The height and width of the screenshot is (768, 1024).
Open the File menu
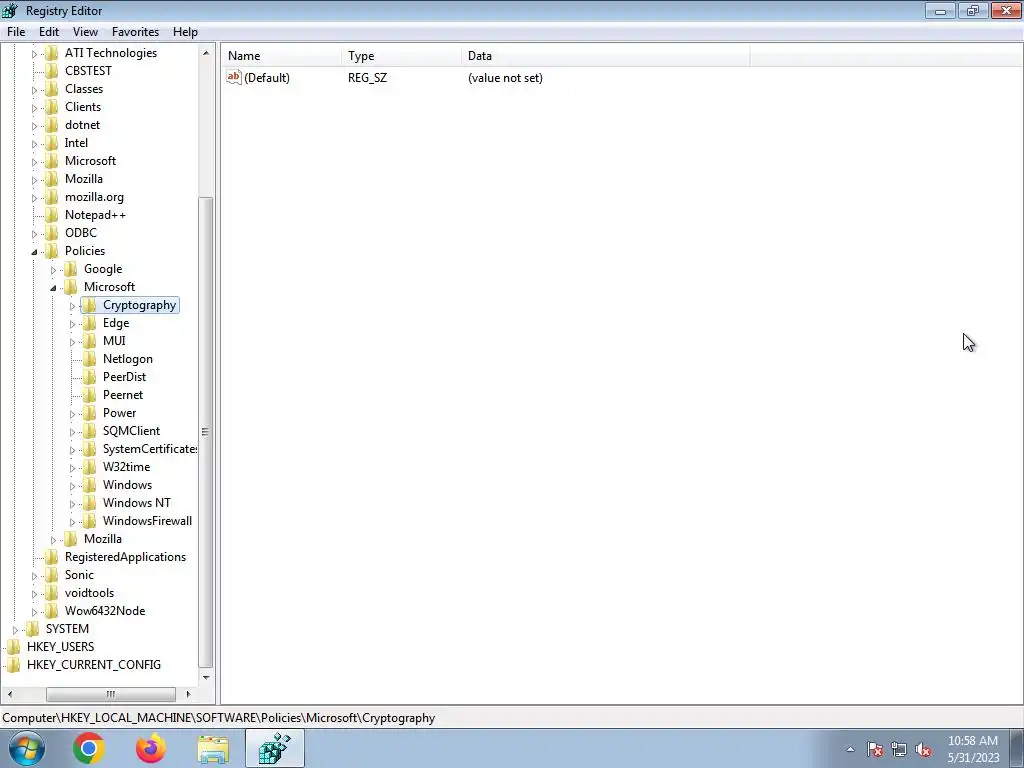pyautogui.click(x=16, y=31)
